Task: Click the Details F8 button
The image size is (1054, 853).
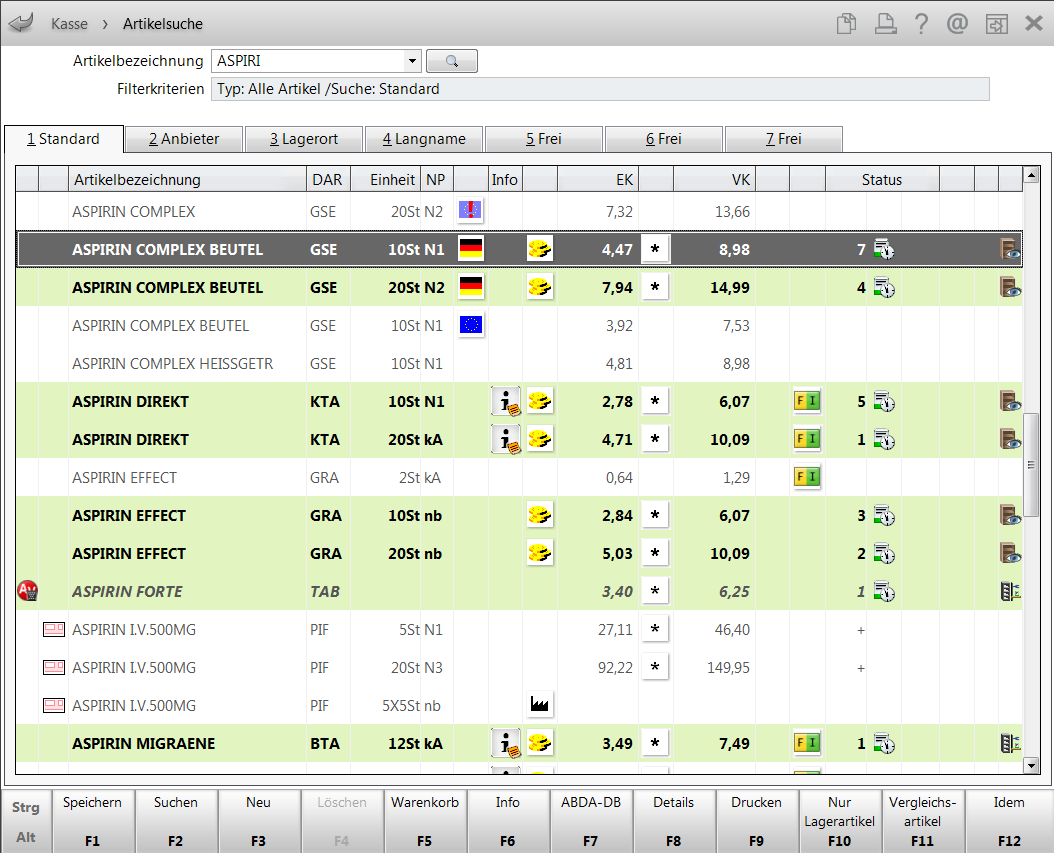Action: [674, 821]
